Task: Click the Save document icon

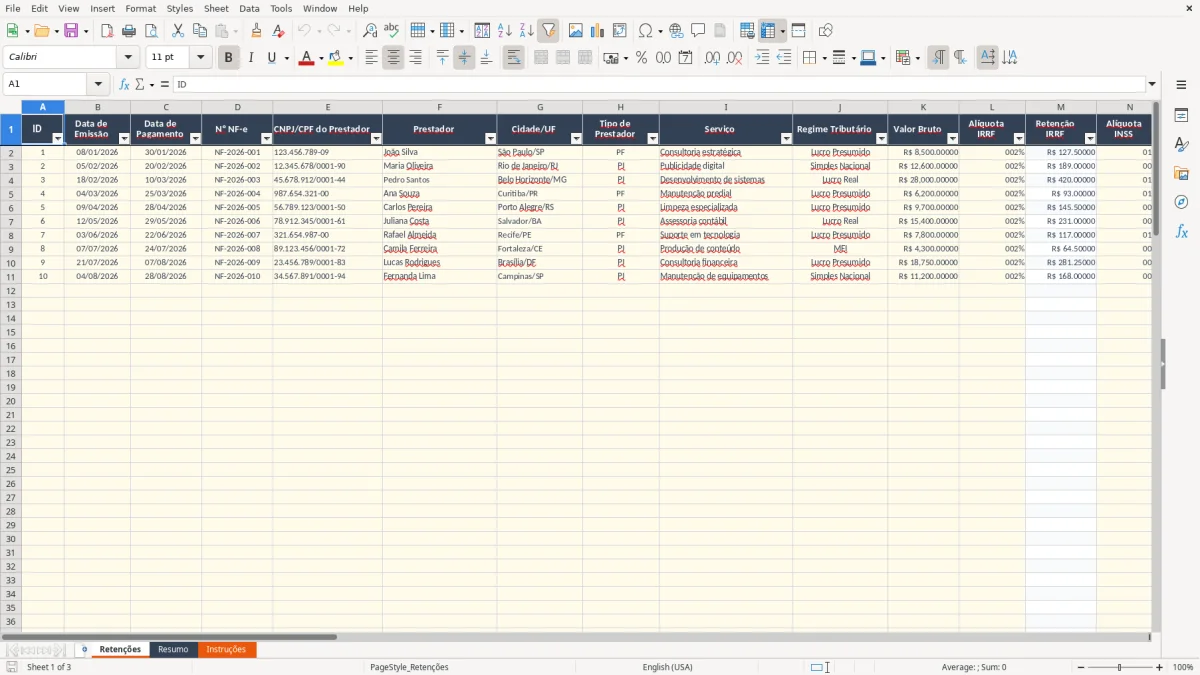Action: click(x=71, y=31)
